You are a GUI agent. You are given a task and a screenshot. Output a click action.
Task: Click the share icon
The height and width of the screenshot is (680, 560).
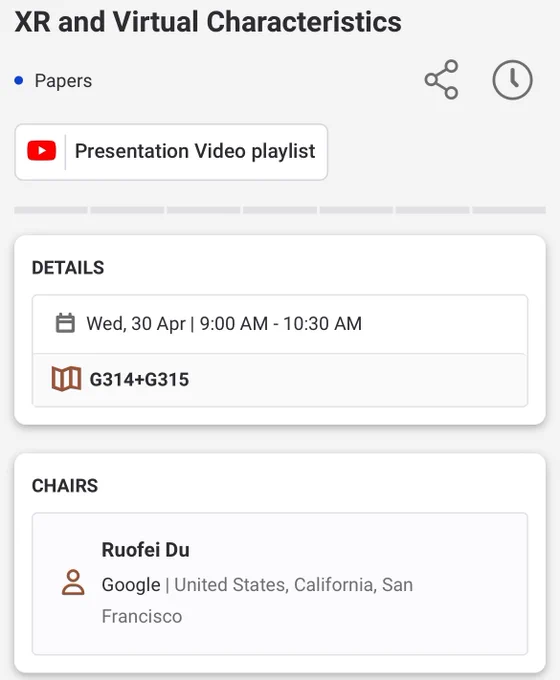coord(442,80)
